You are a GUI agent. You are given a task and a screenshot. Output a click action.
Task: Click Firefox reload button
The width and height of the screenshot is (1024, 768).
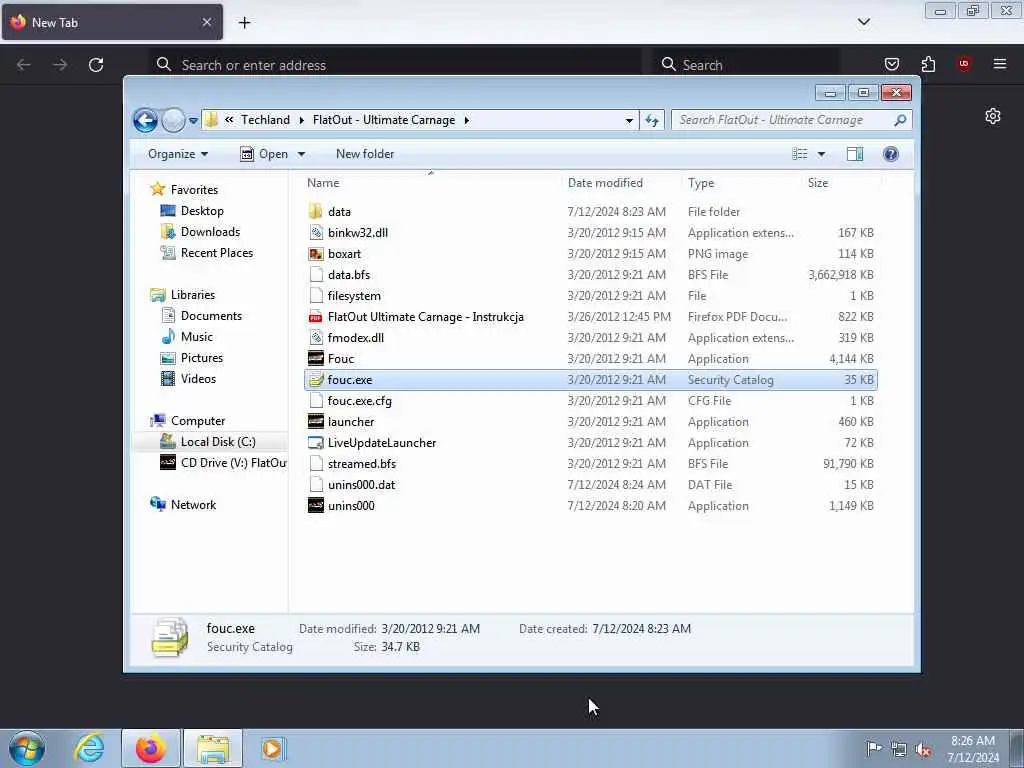[96, 65]
